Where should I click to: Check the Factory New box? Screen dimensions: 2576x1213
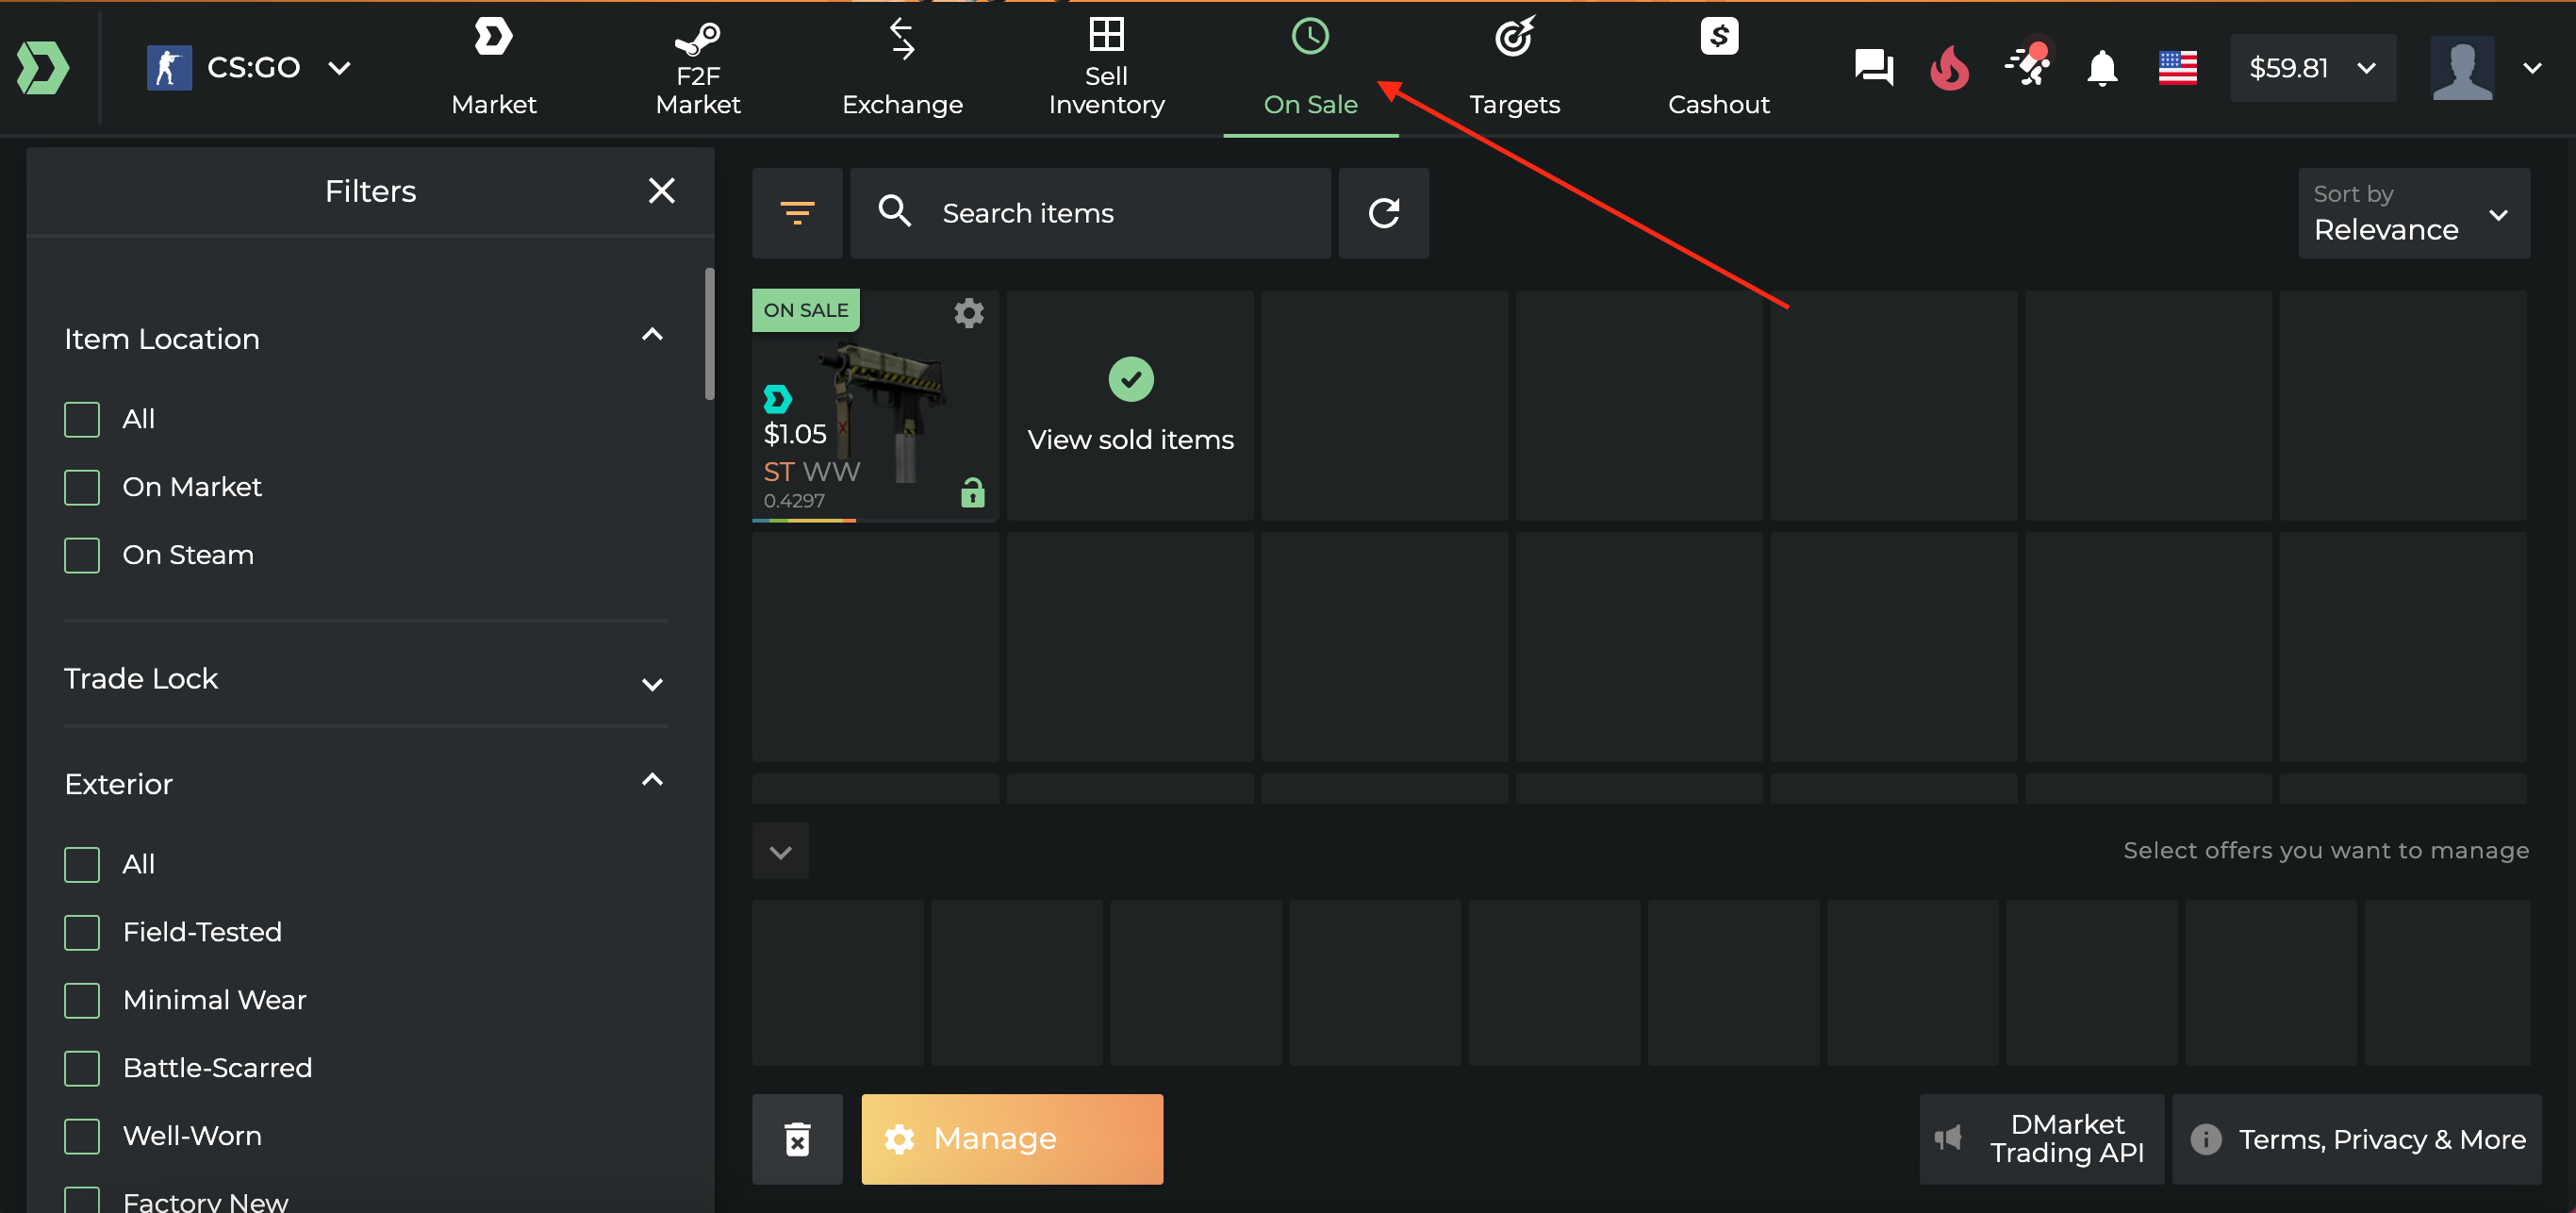coord(82,1200)
